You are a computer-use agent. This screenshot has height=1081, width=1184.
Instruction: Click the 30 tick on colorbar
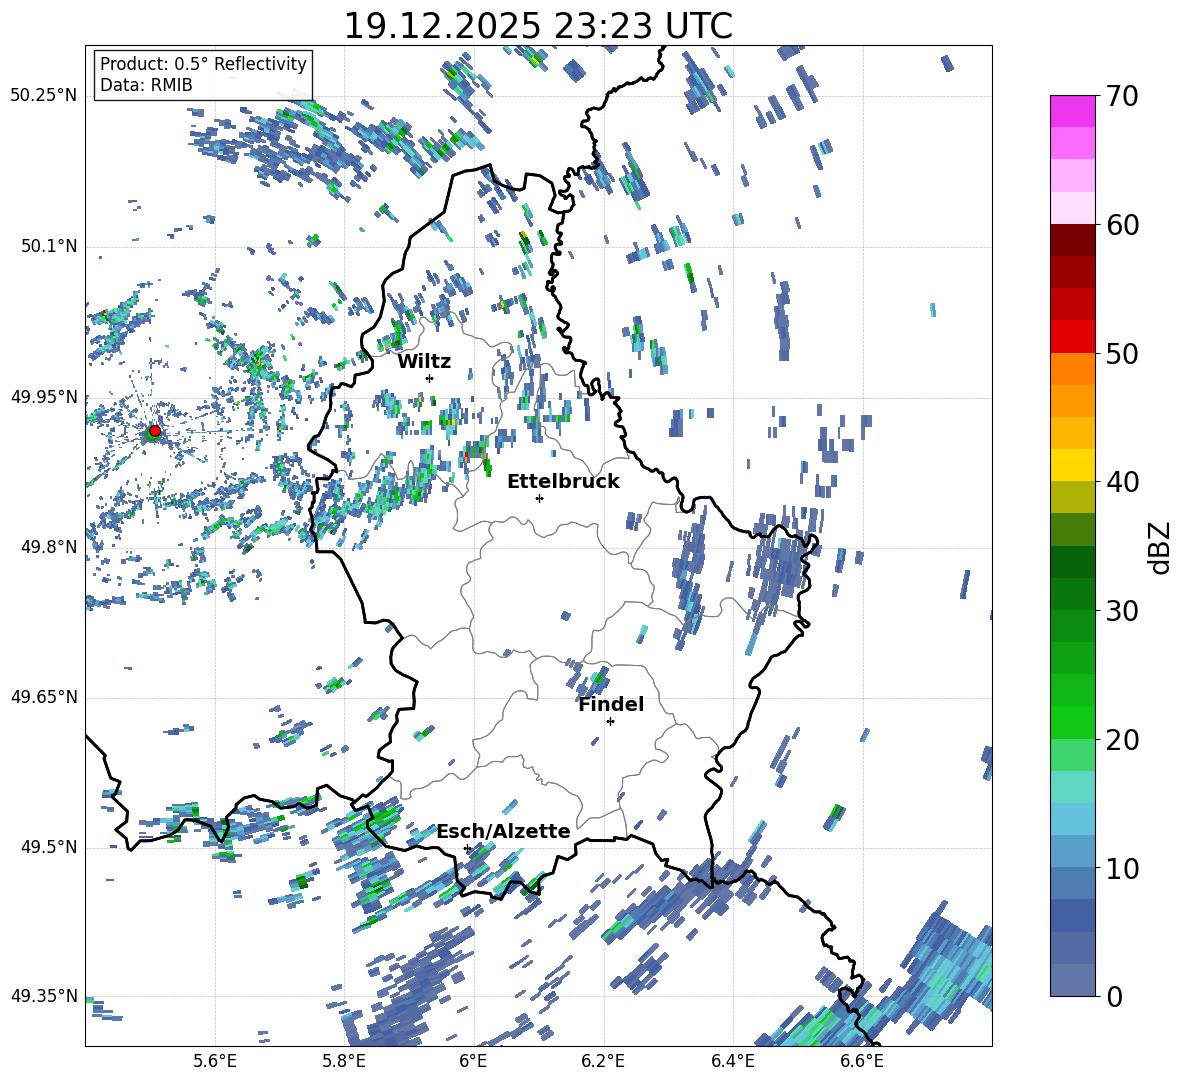pyautogui.click(x=1122, y=611)
